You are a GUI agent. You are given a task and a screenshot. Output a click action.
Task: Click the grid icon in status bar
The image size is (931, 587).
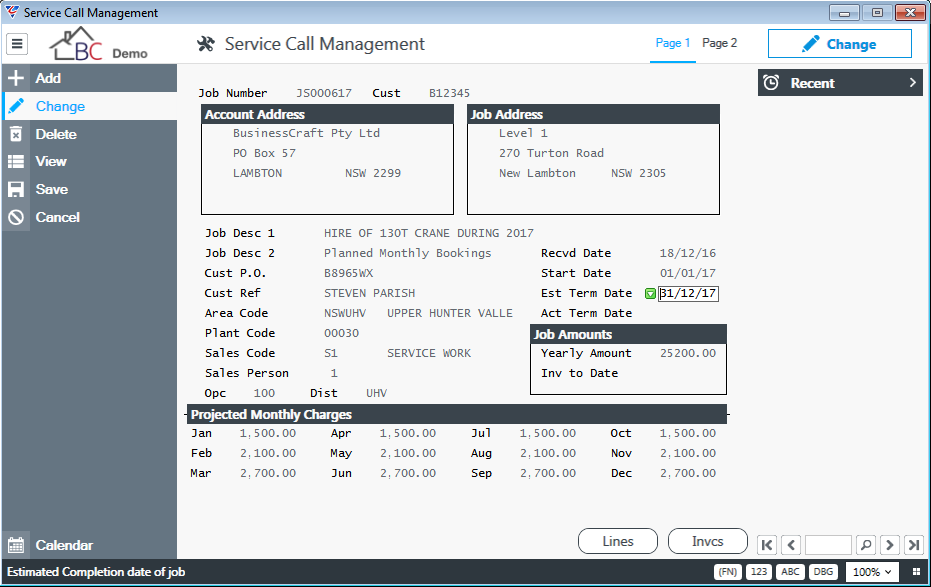[x=916, y=572]
